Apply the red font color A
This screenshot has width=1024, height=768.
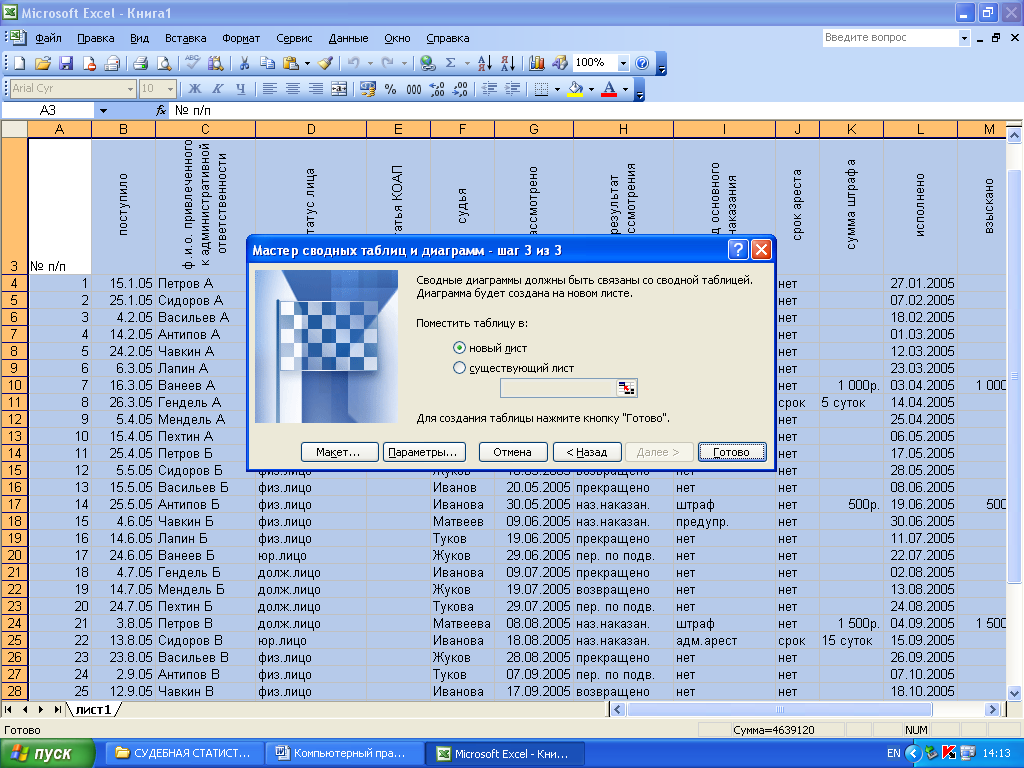click(x=609, y=88)
